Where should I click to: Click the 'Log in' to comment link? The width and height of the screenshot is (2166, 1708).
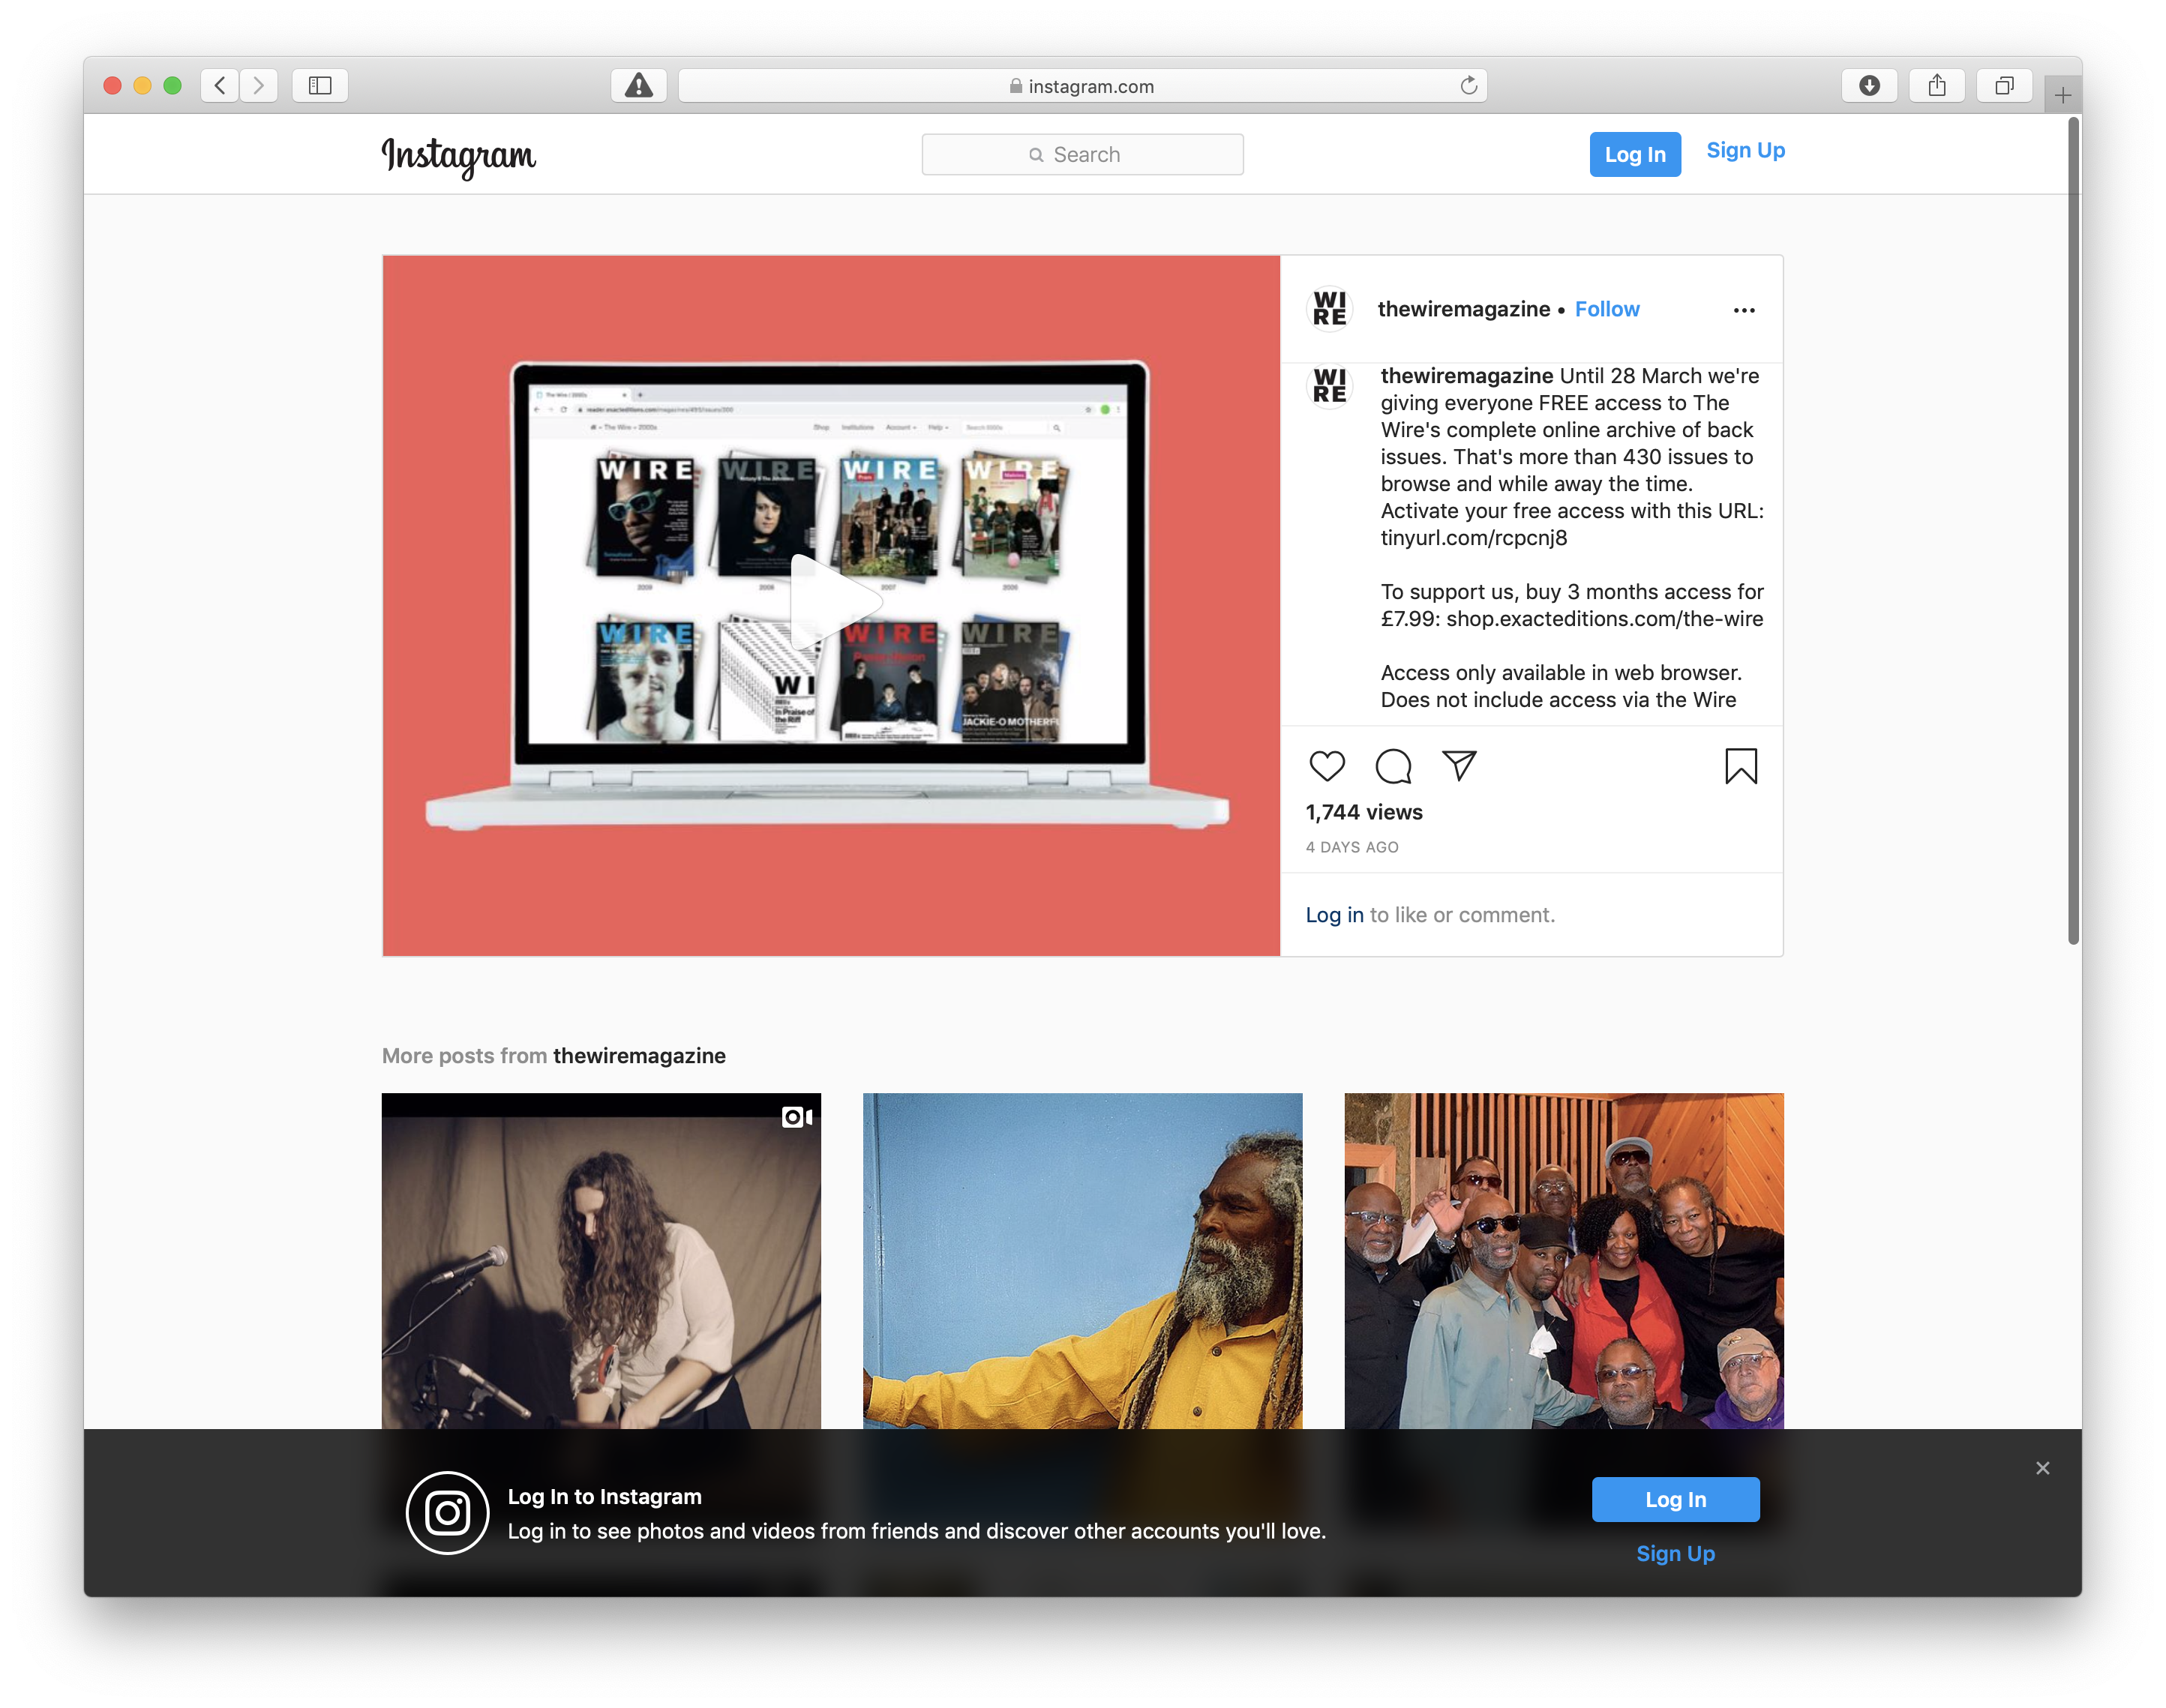point(1334,915)
